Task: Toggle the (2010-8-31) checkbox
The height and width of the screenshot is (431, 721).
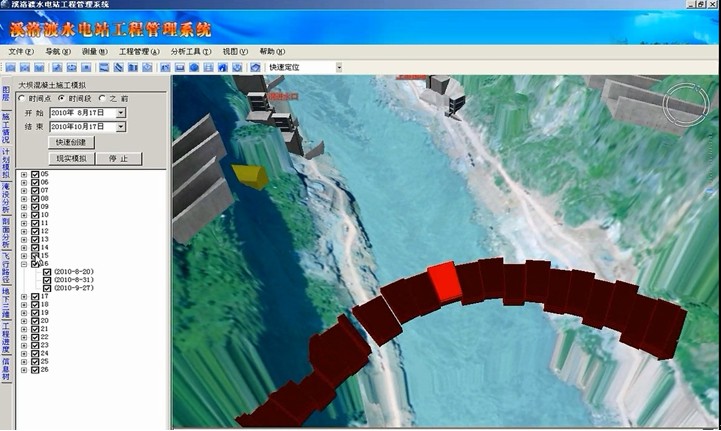Action: (47, 280)
